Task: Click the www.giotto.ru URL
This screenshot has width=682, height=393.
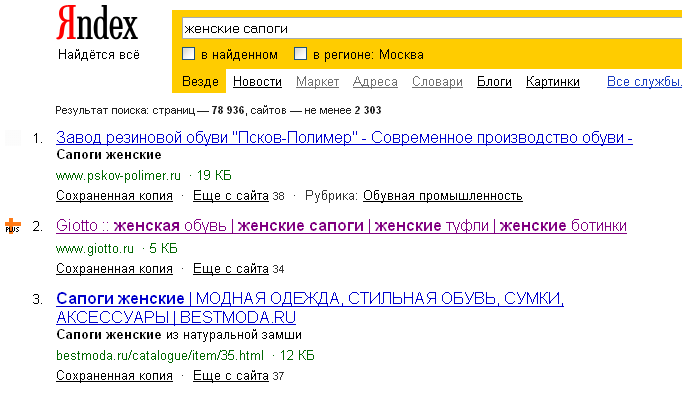Action: point(95,249)
